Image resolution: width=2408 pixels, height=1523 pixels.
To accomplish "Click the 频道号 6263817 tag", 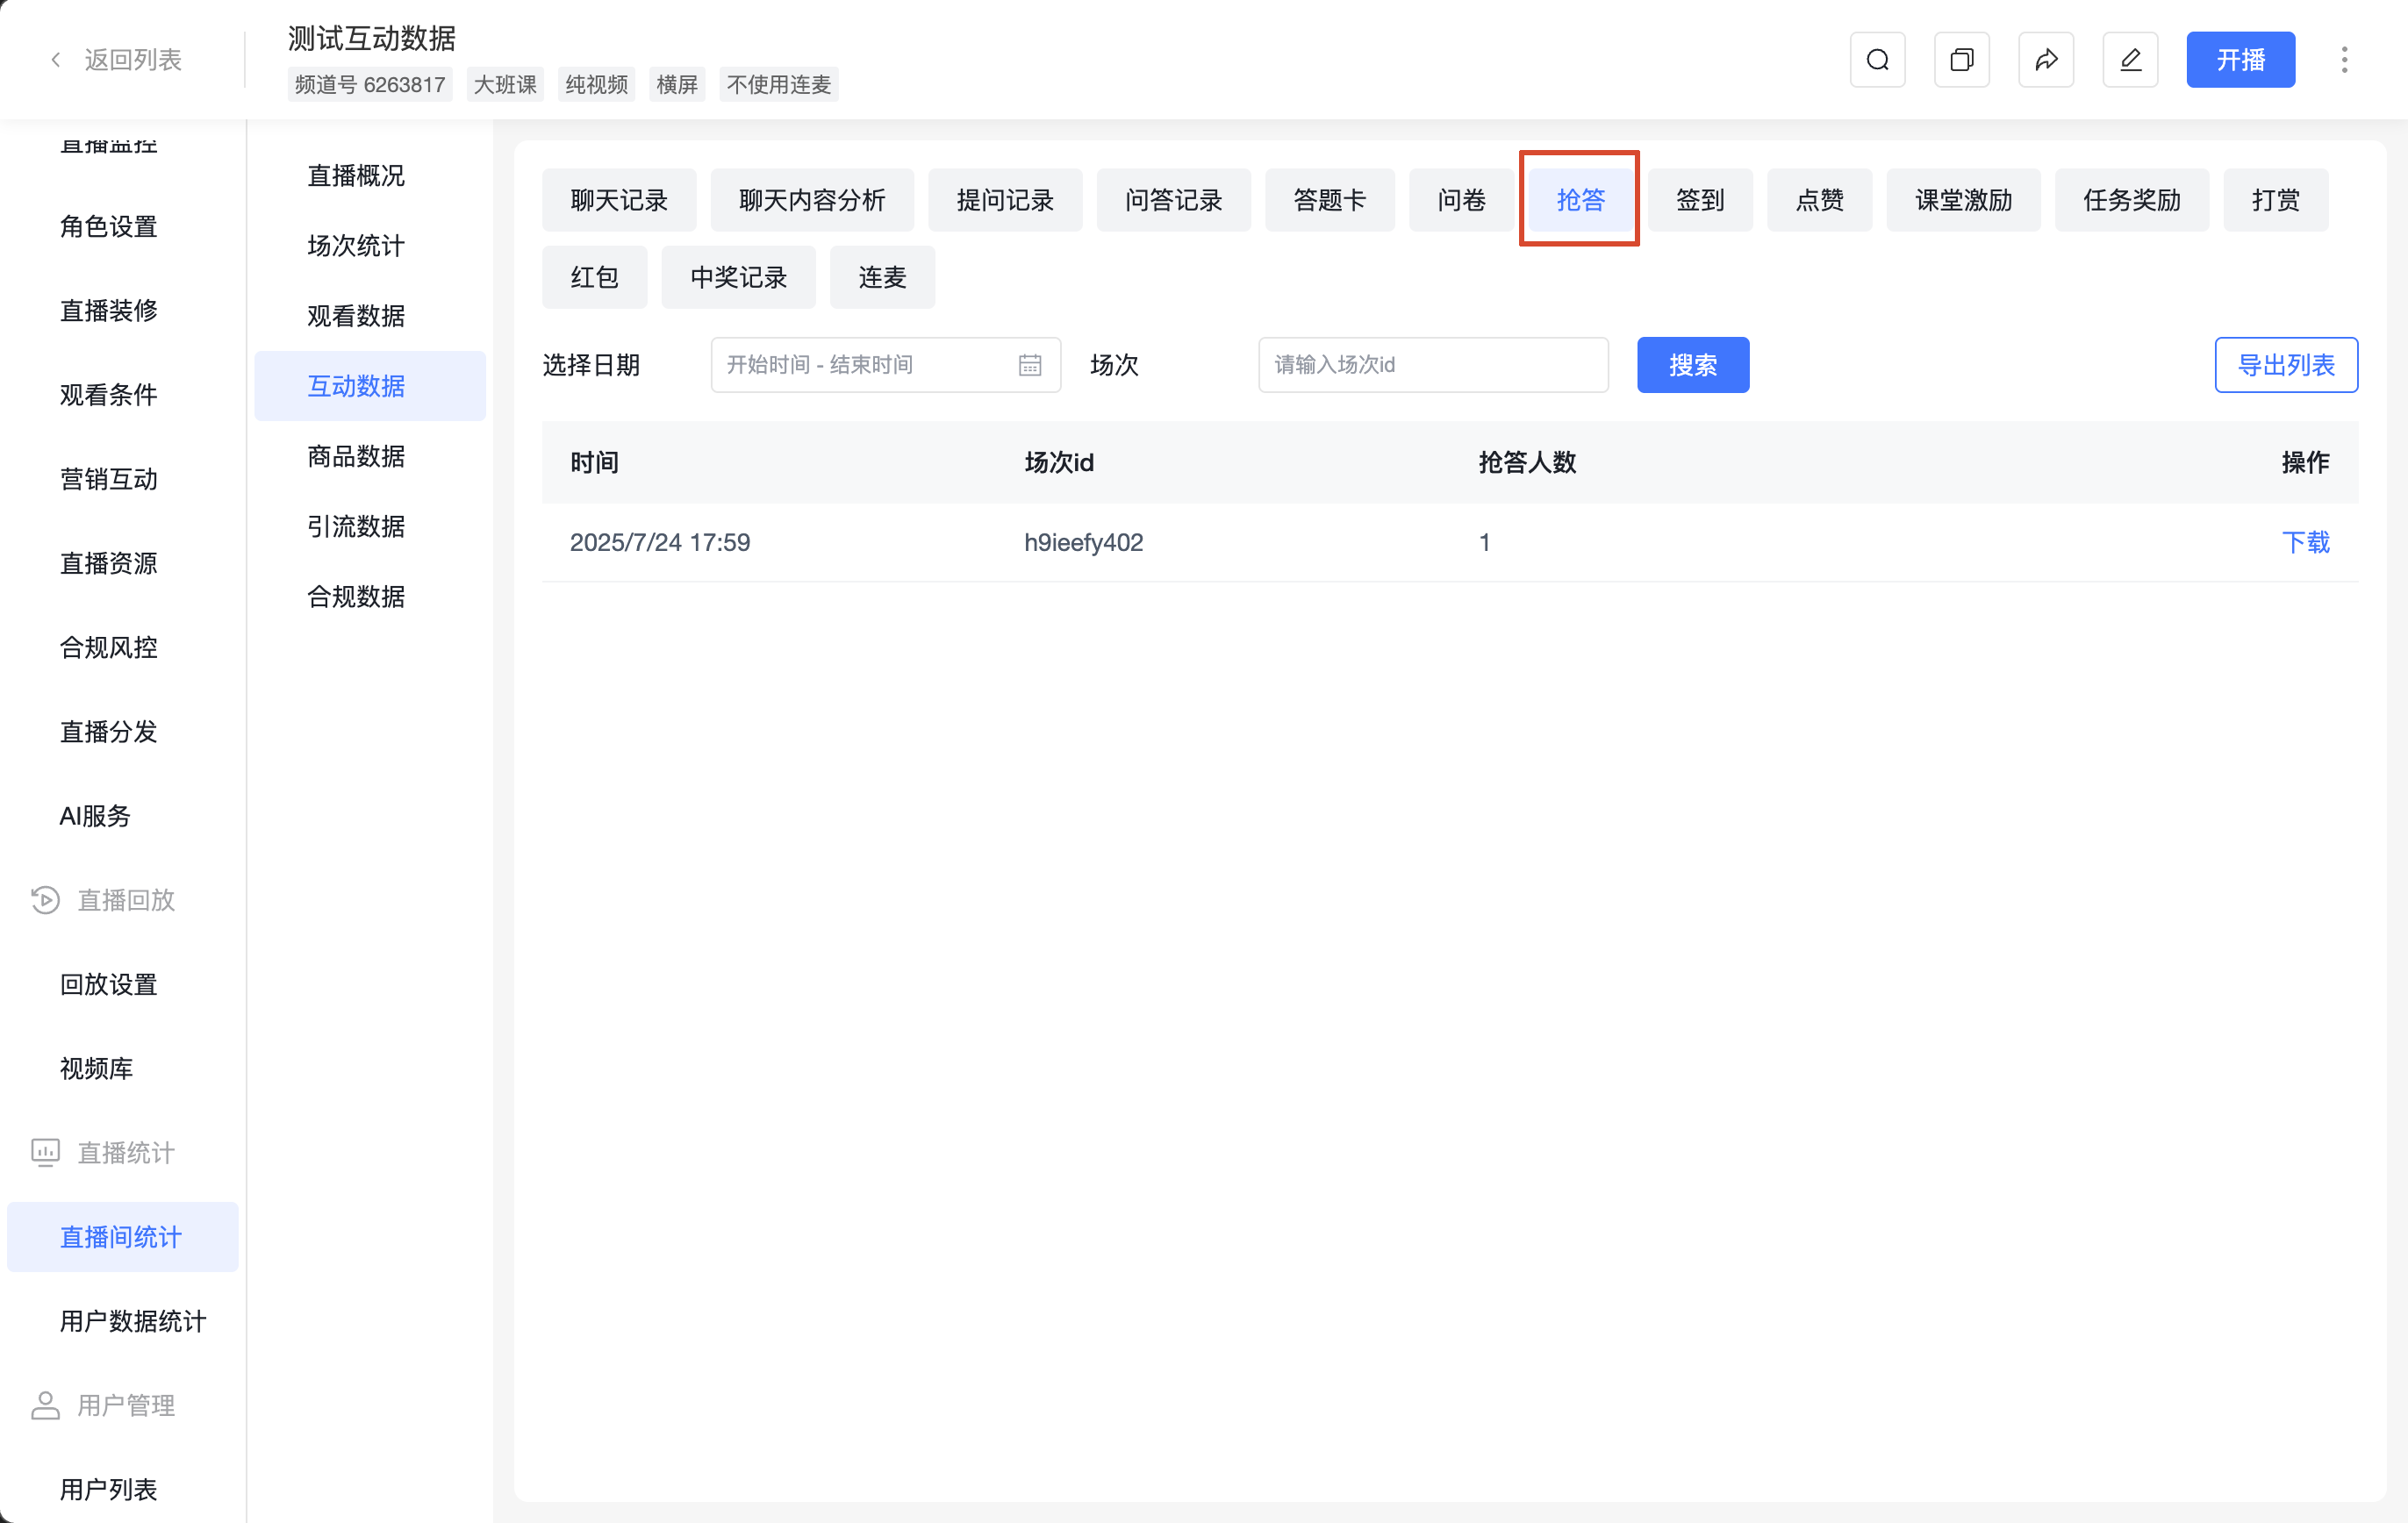I will (x=370, y=85).
